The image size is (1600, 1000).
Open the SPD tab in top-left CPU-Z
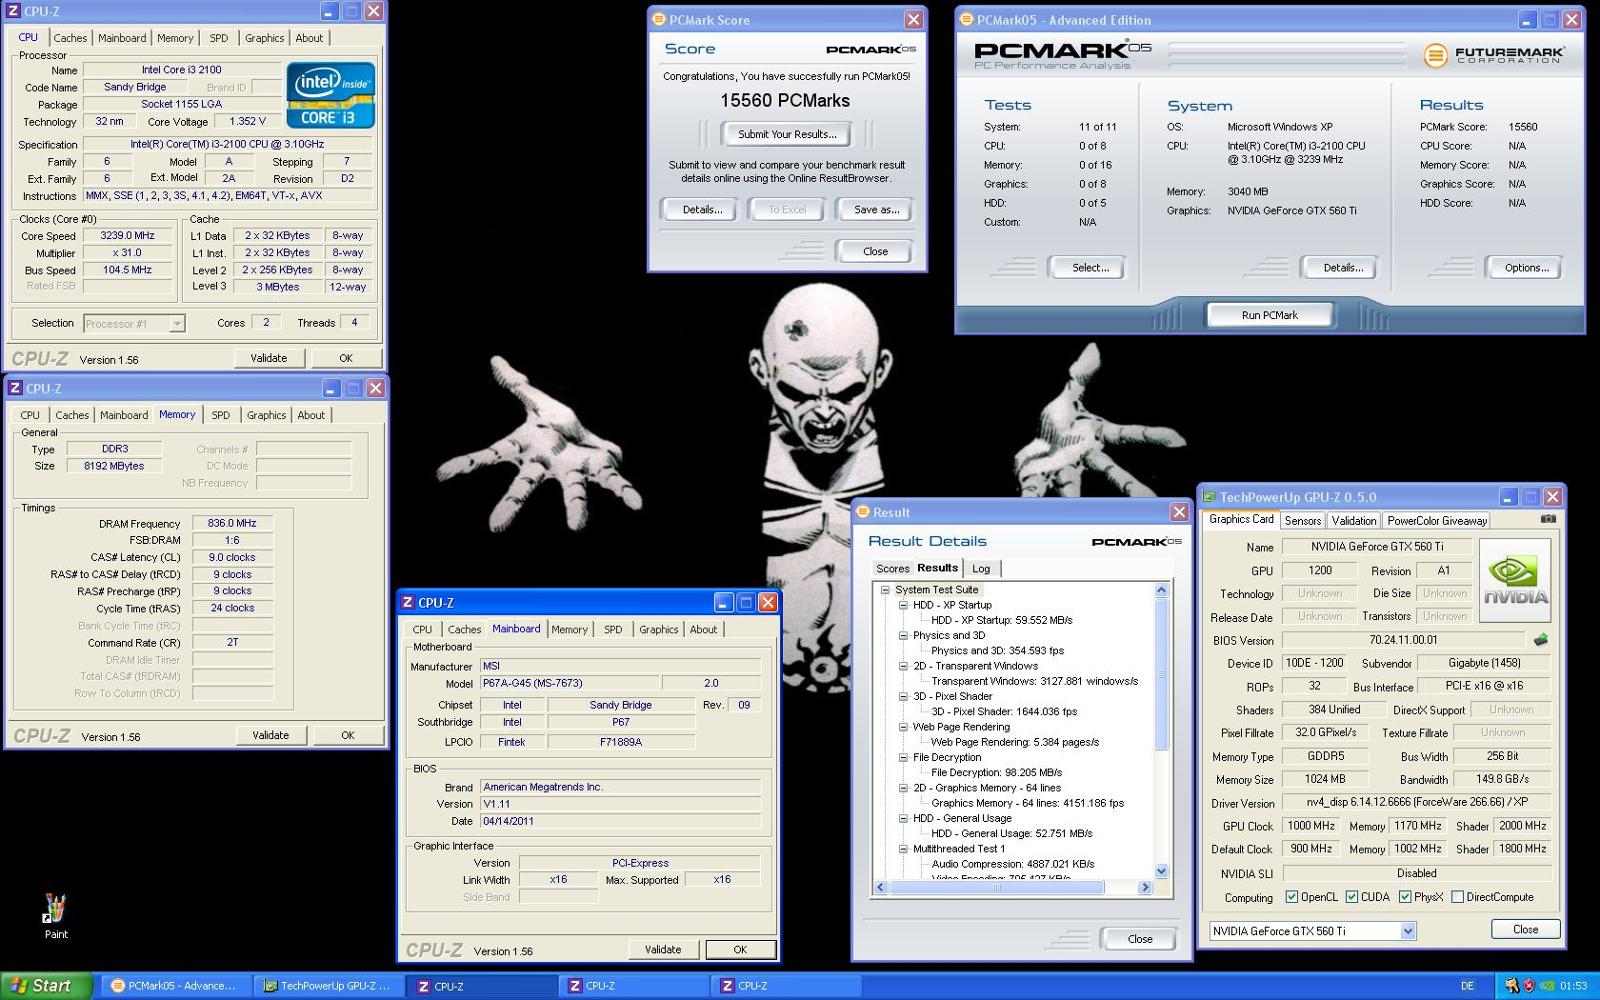point(219,38)
